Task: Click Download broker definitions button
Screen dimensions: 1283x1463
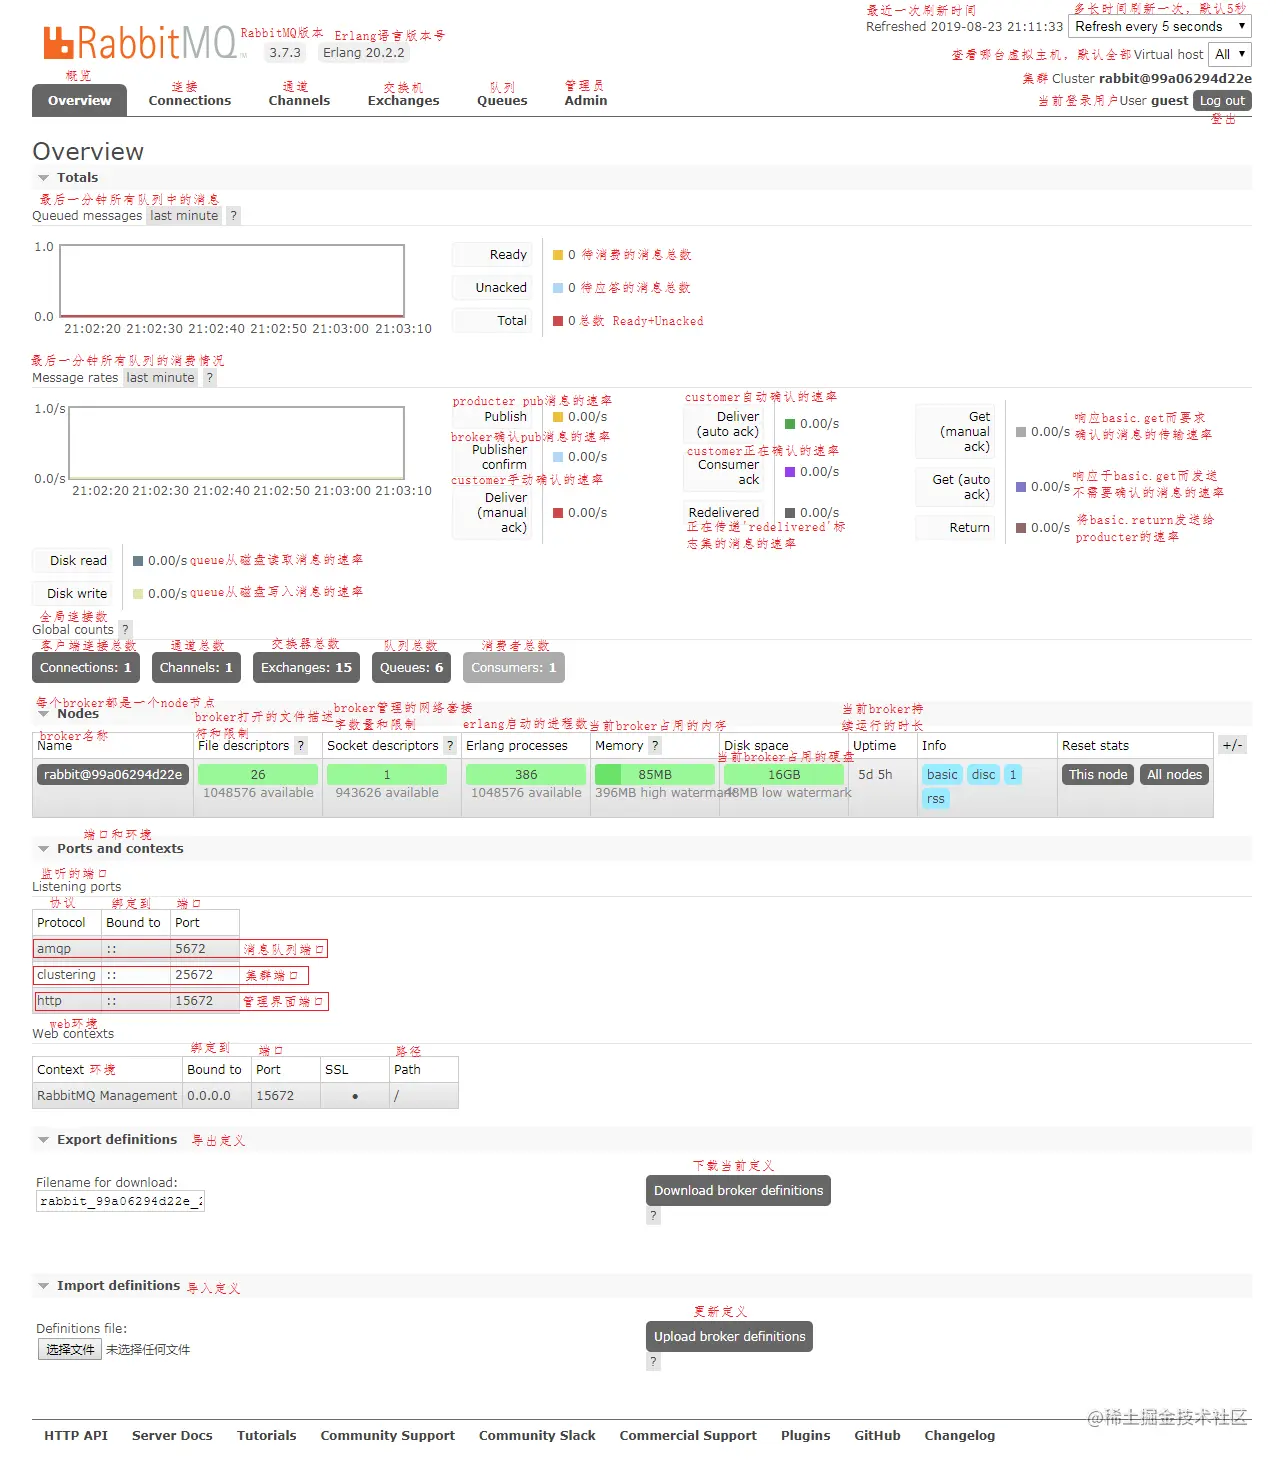Action: 739,1191
